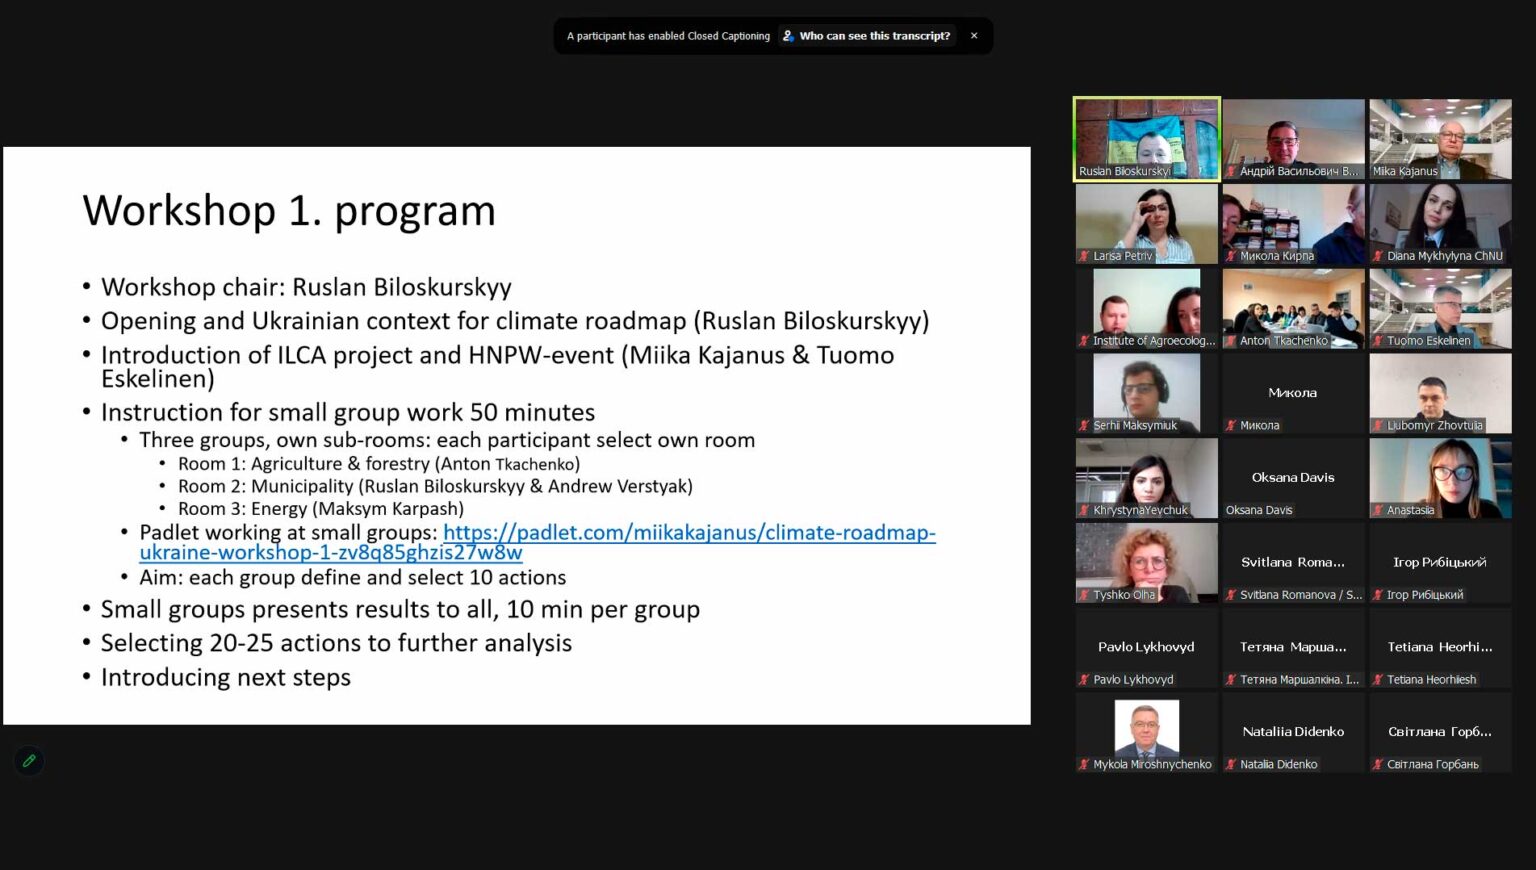Select Nataliia Didenko participant tile
The height and width of the screenshot is (870, 1536).
pos(1293,733)
